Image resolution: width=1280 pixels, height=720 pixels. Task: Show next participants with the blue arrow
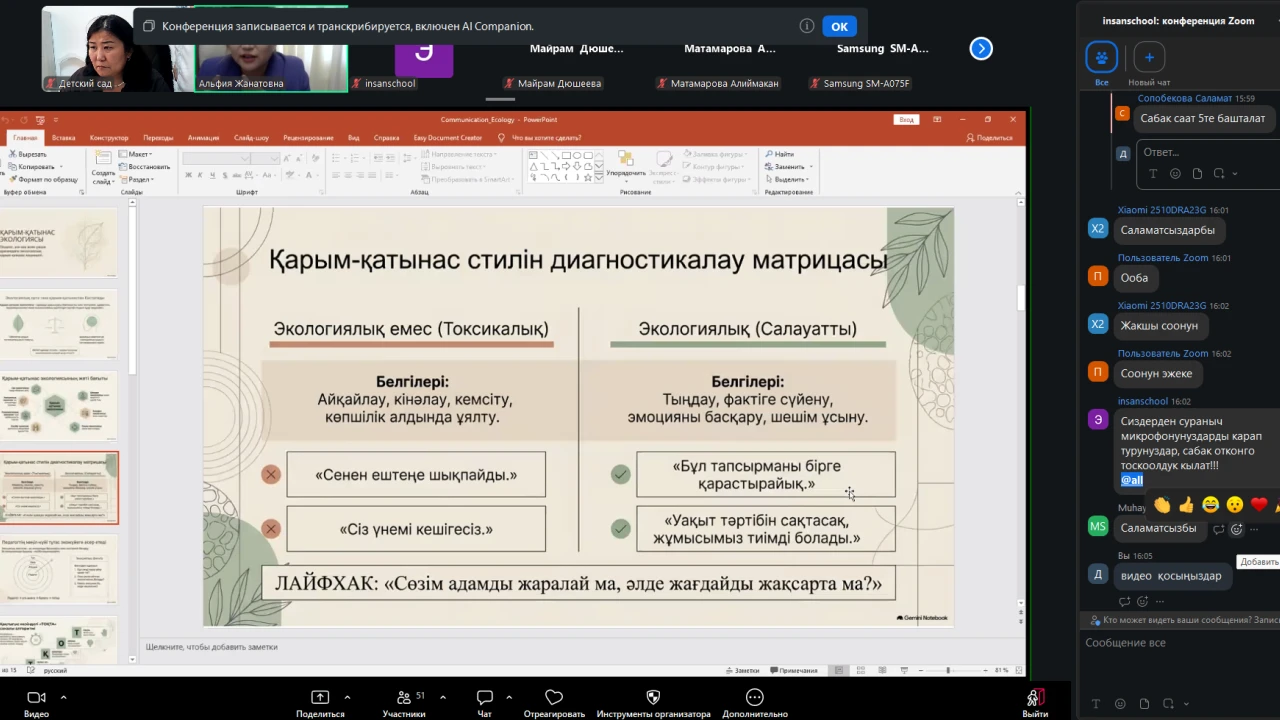981,48
